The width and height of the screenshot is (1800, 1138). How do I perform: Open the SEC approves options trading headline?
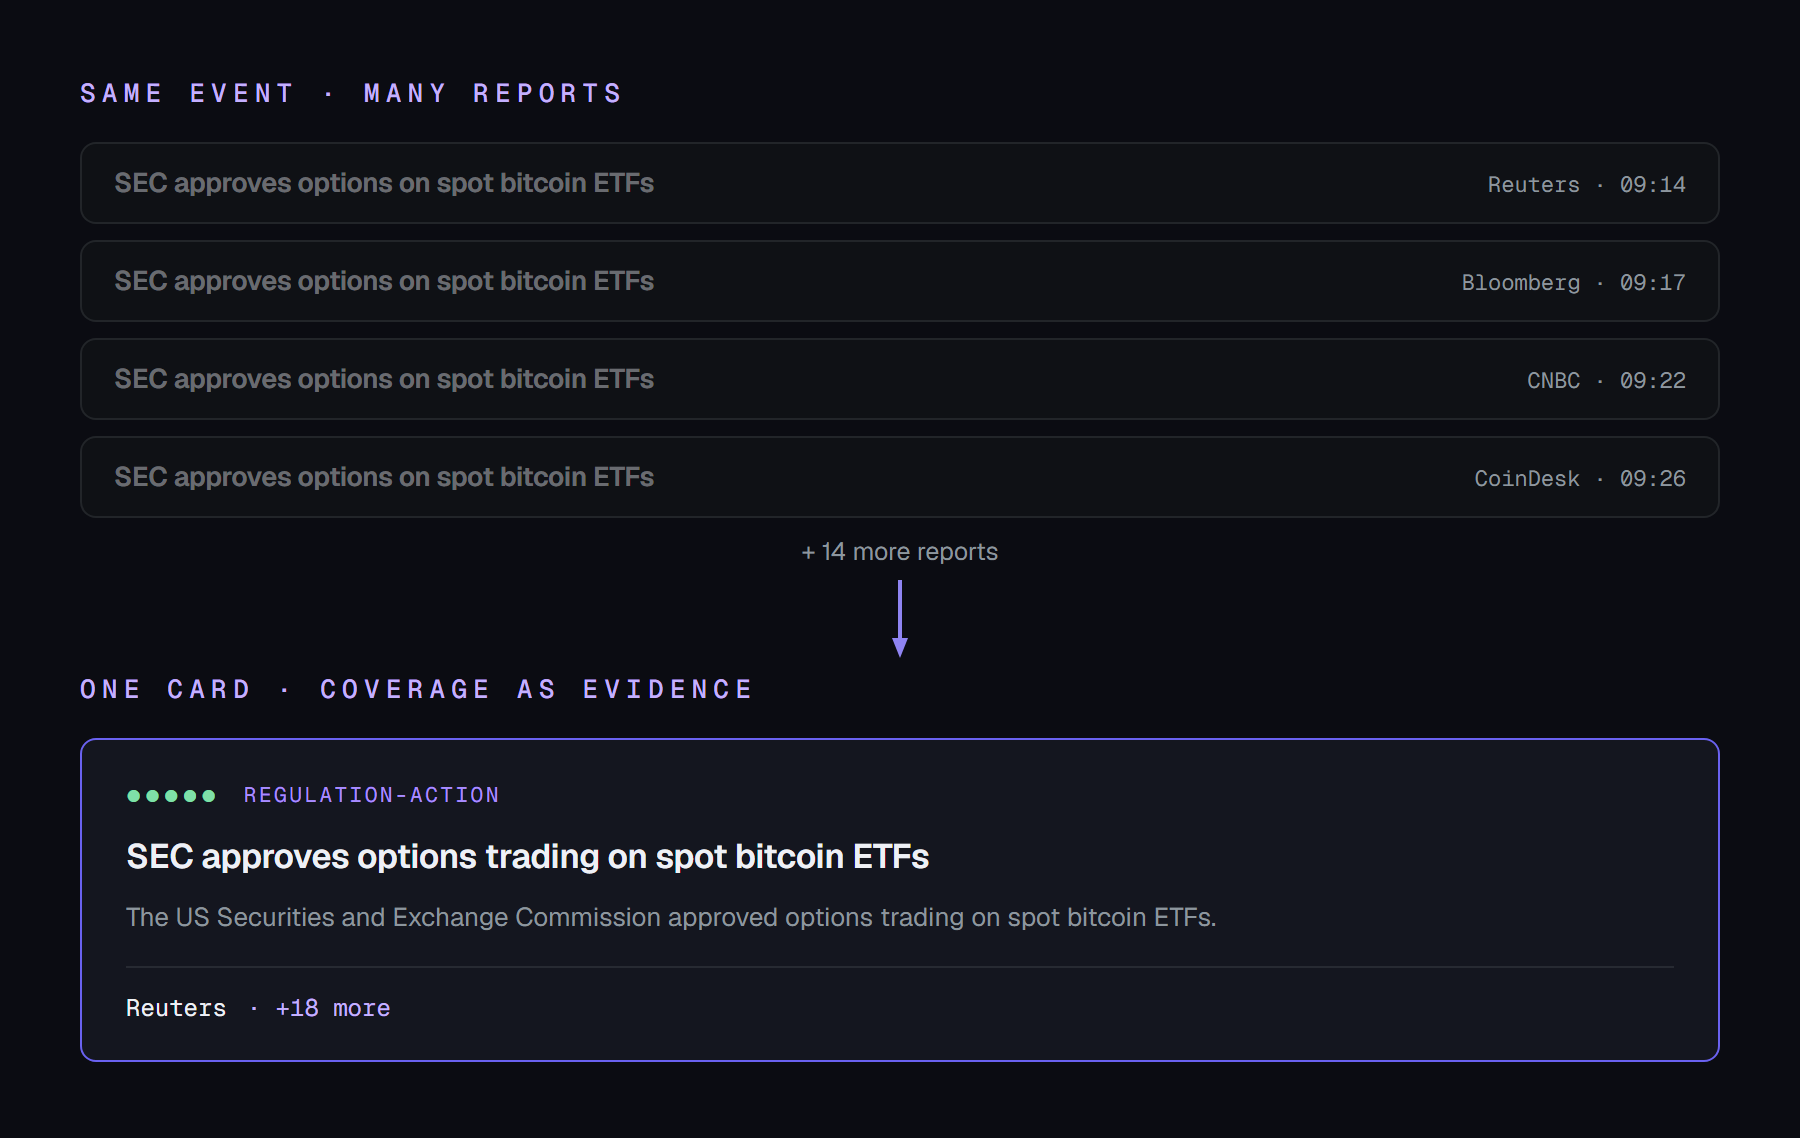pyautogui.click(x=528, y=857)
